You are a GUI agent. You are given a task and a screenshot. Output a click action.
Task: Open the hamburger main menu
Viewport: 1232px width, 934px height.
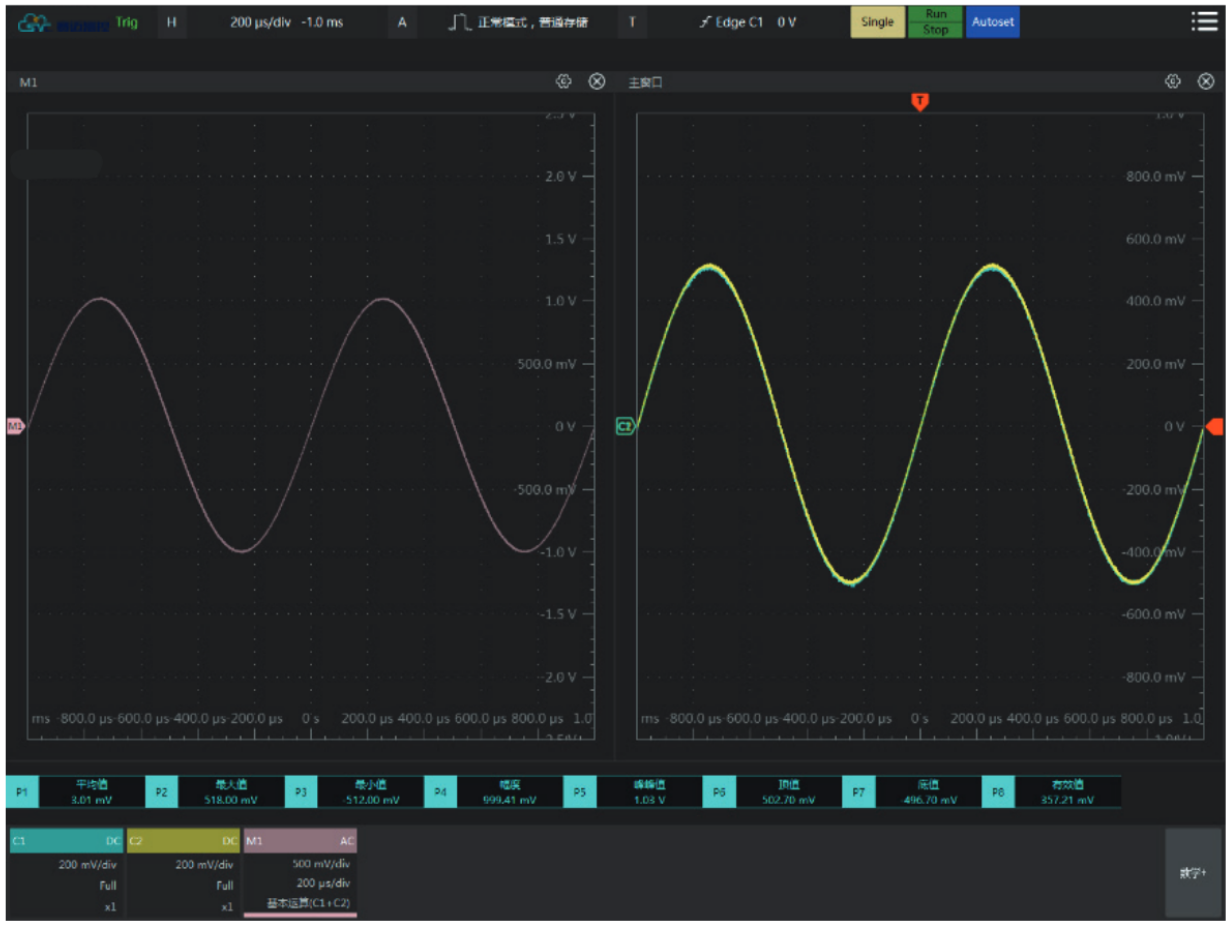(x=1204, y=22)
